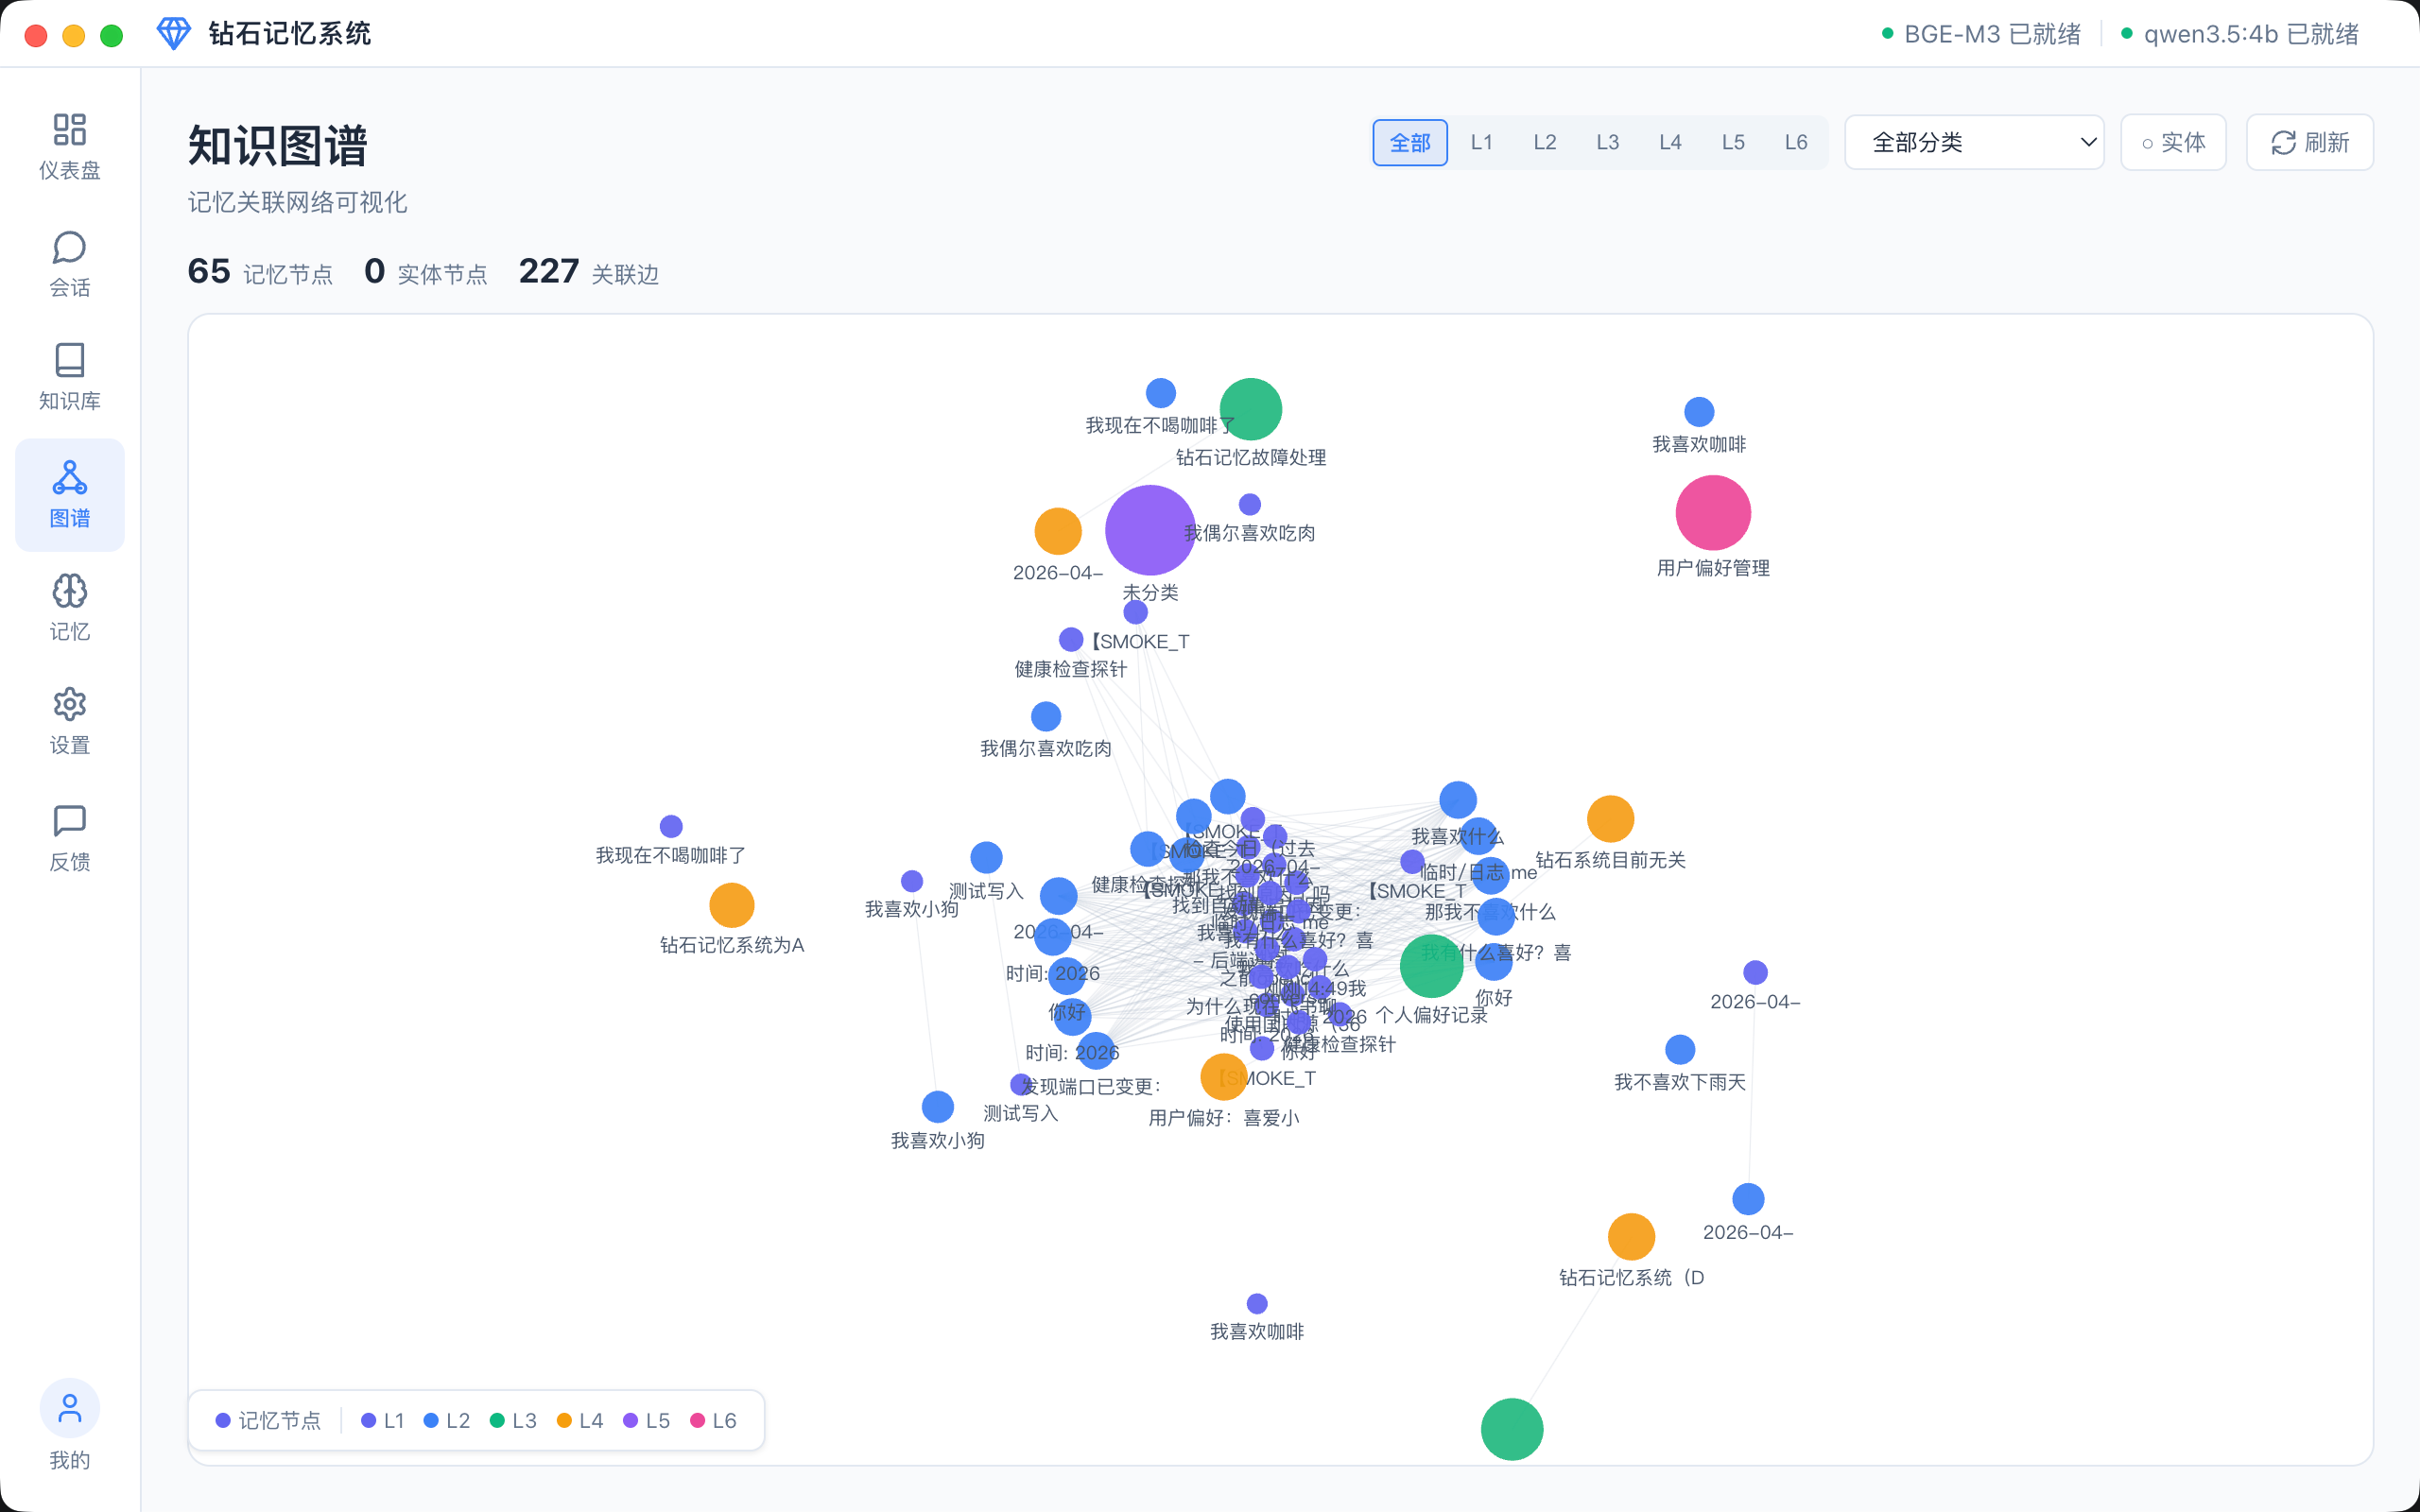Select the 图谱 graph icon in sidebar

(69, 479)
